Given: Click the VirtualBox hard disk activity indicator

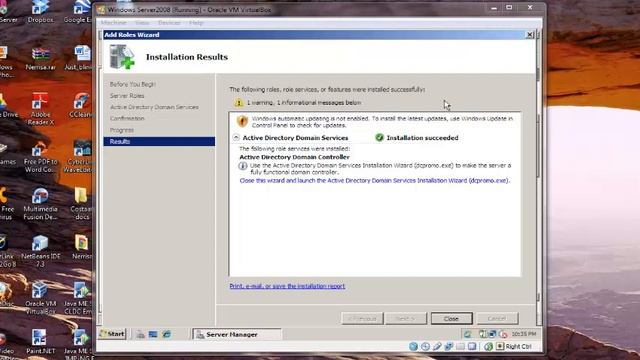Looking at the screenshot, I should [413, 347].
